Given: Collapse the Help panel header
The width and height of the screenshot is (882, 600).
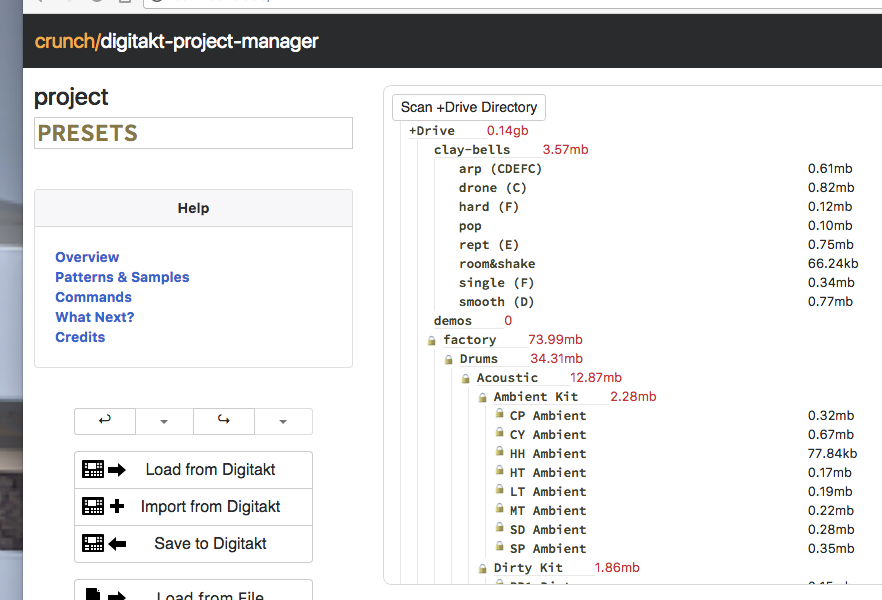Looking at the screenshot, I should (x=193, y=208).
